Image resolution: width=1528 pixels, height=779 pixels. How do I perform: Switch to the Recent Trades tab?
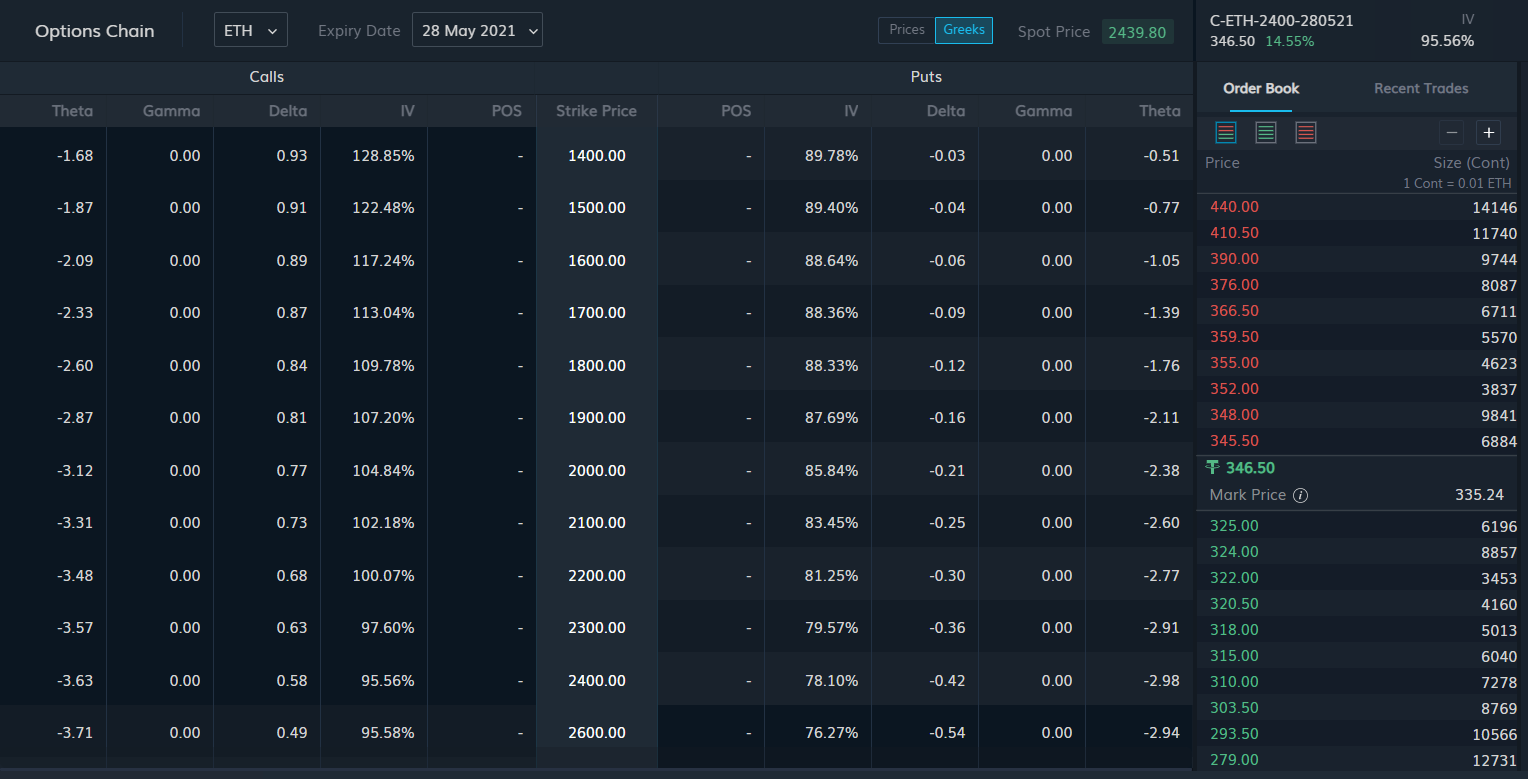pyautogui.click(x=1420, y=88)
